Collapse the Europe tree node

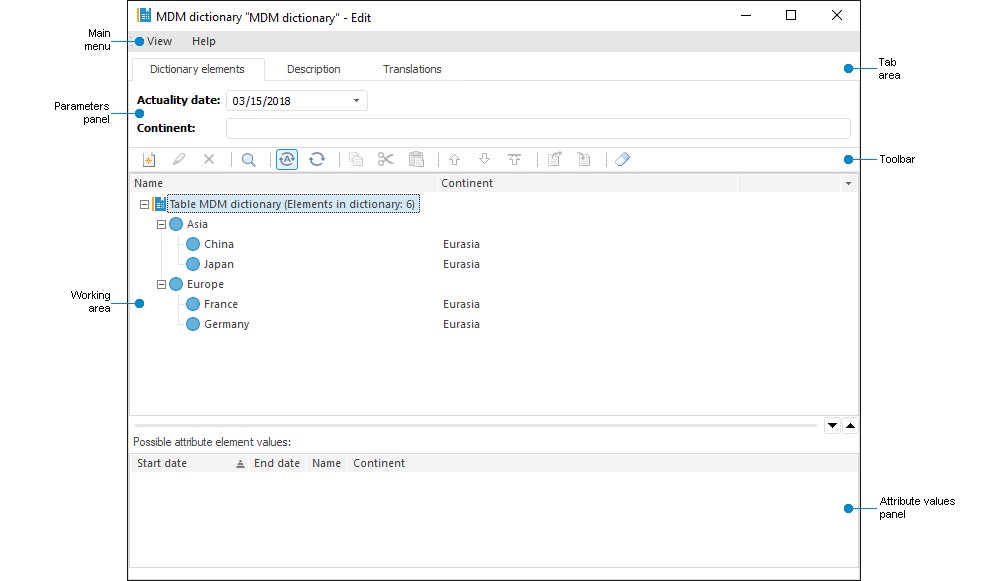(161, 284)
